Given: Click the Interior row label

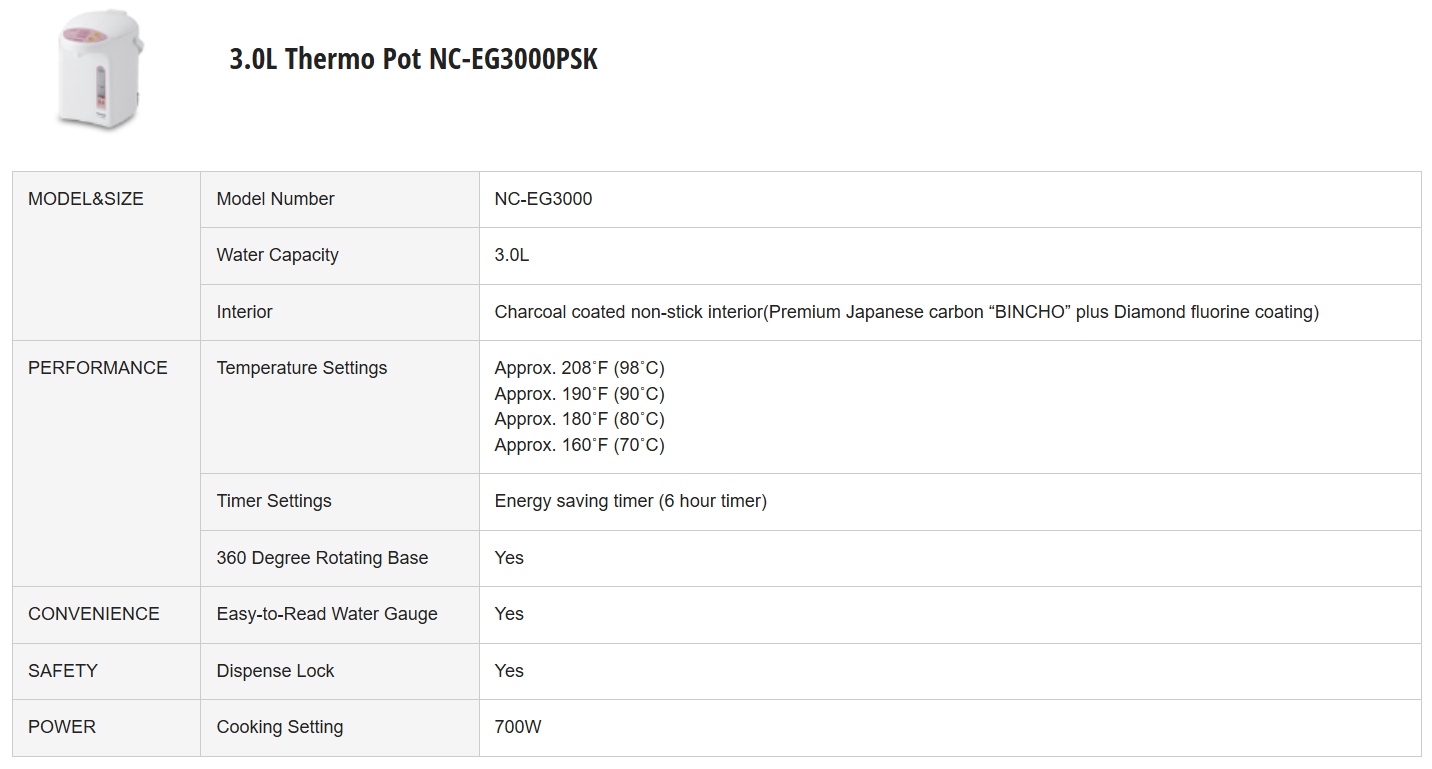Looking at the screenshot, I should click(244, 312).
